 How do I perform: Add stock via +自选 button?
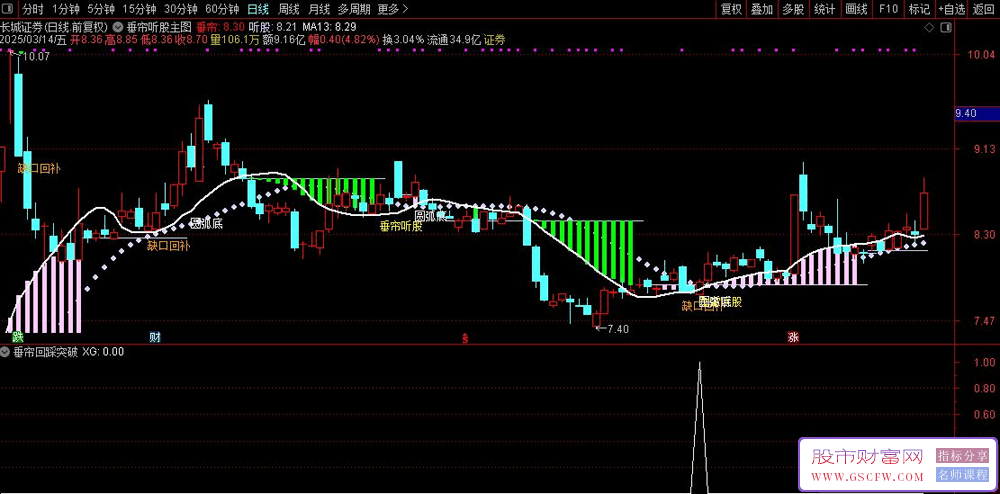tap(952, 9)
